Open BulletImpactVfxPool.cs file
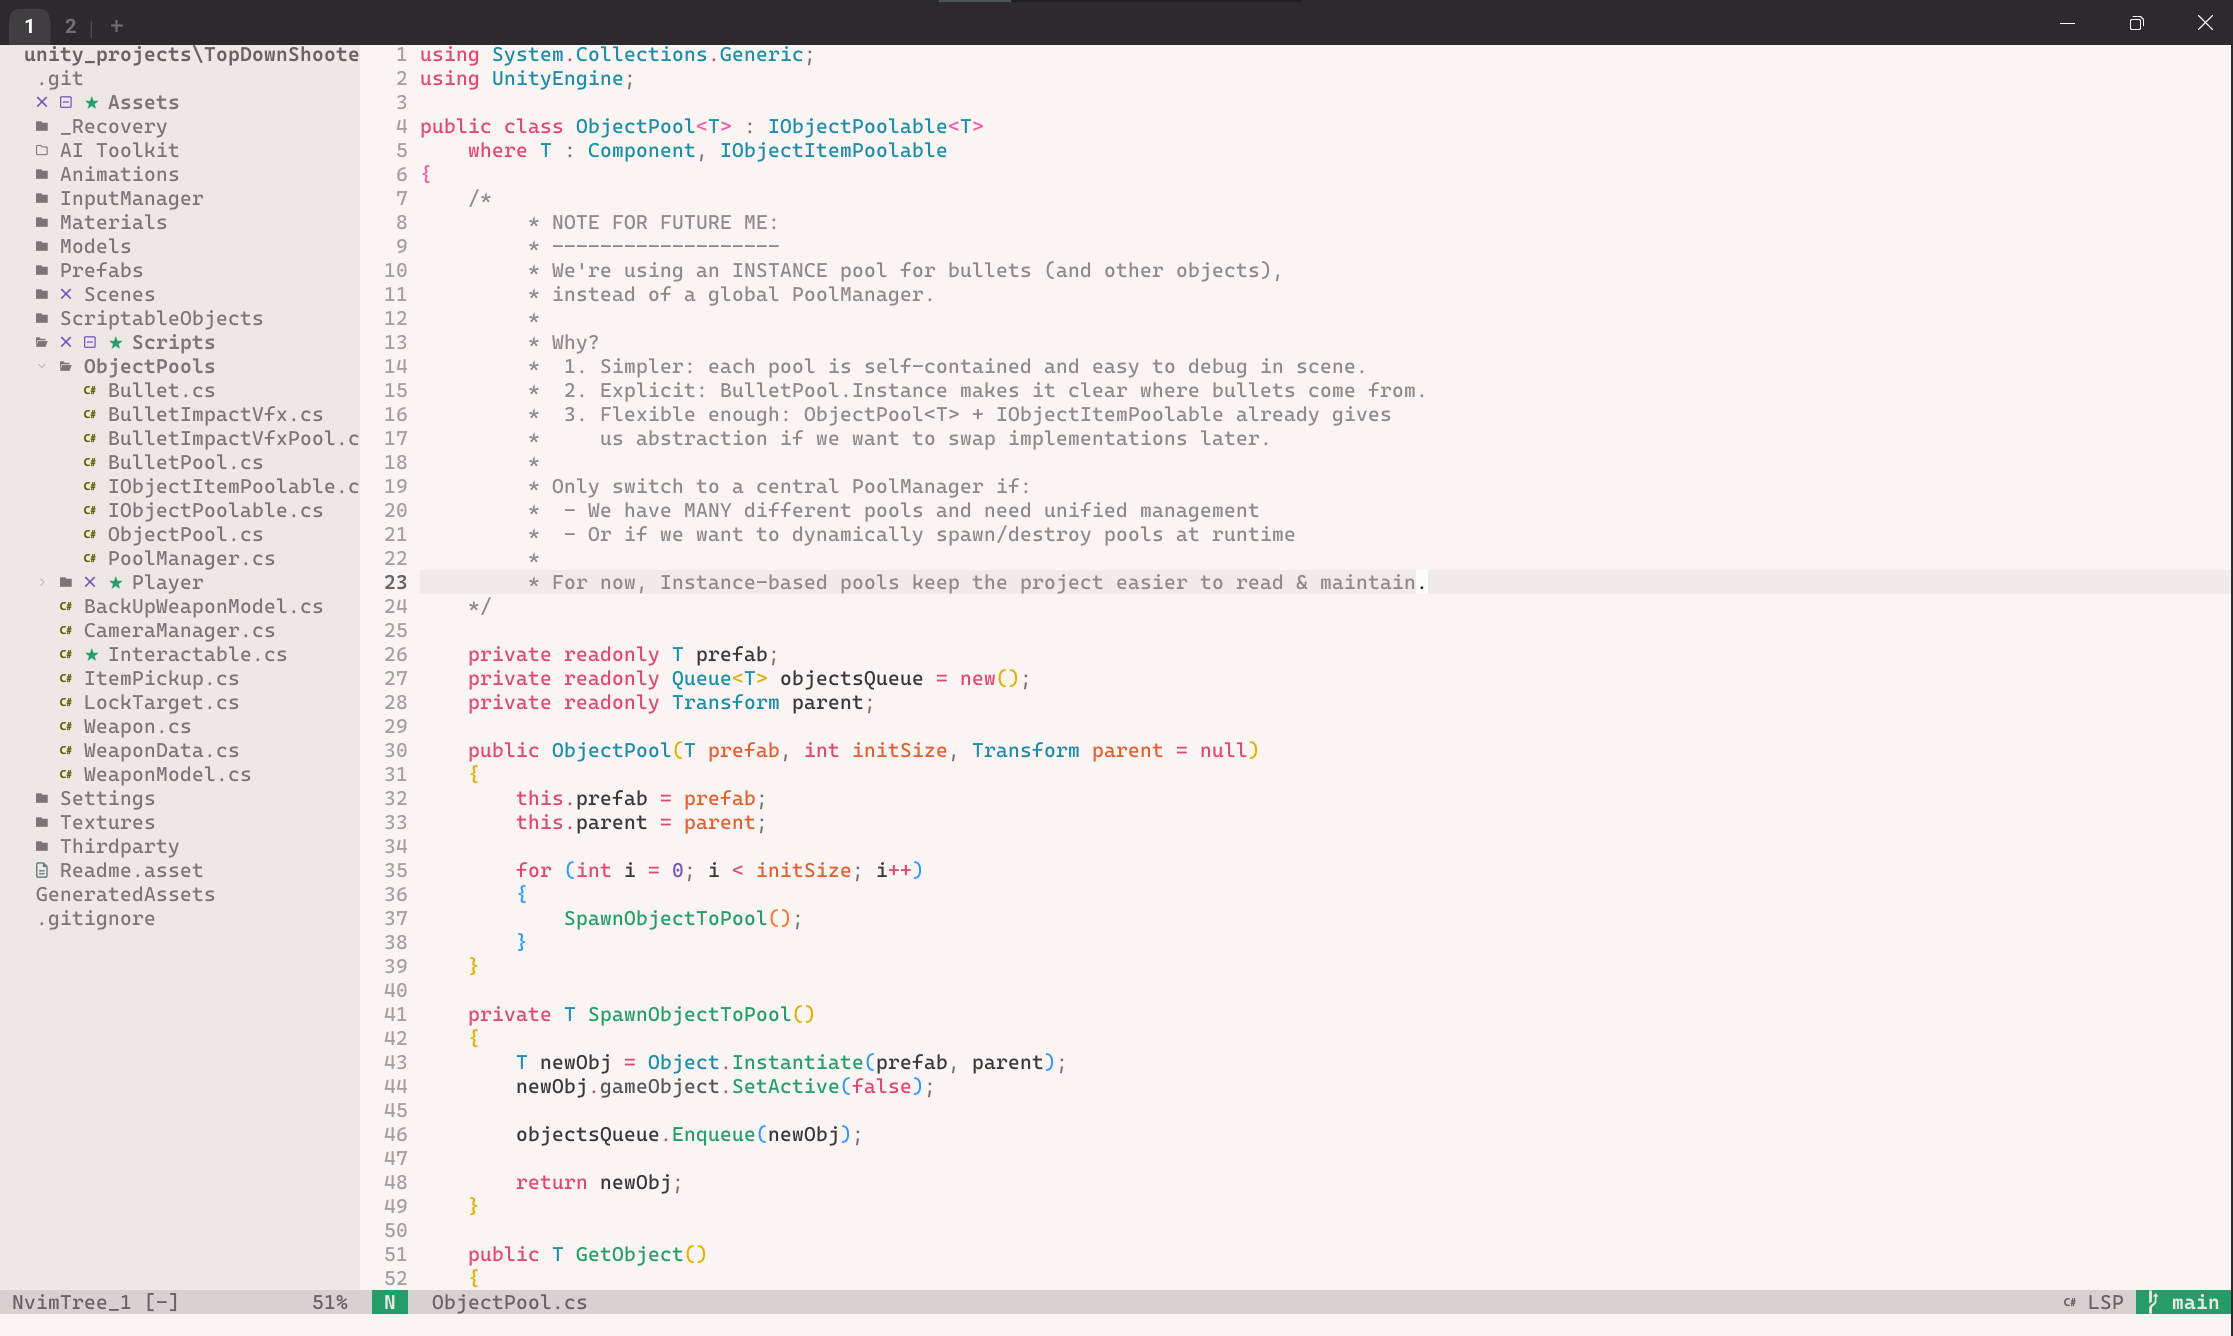 coord(233,439)
